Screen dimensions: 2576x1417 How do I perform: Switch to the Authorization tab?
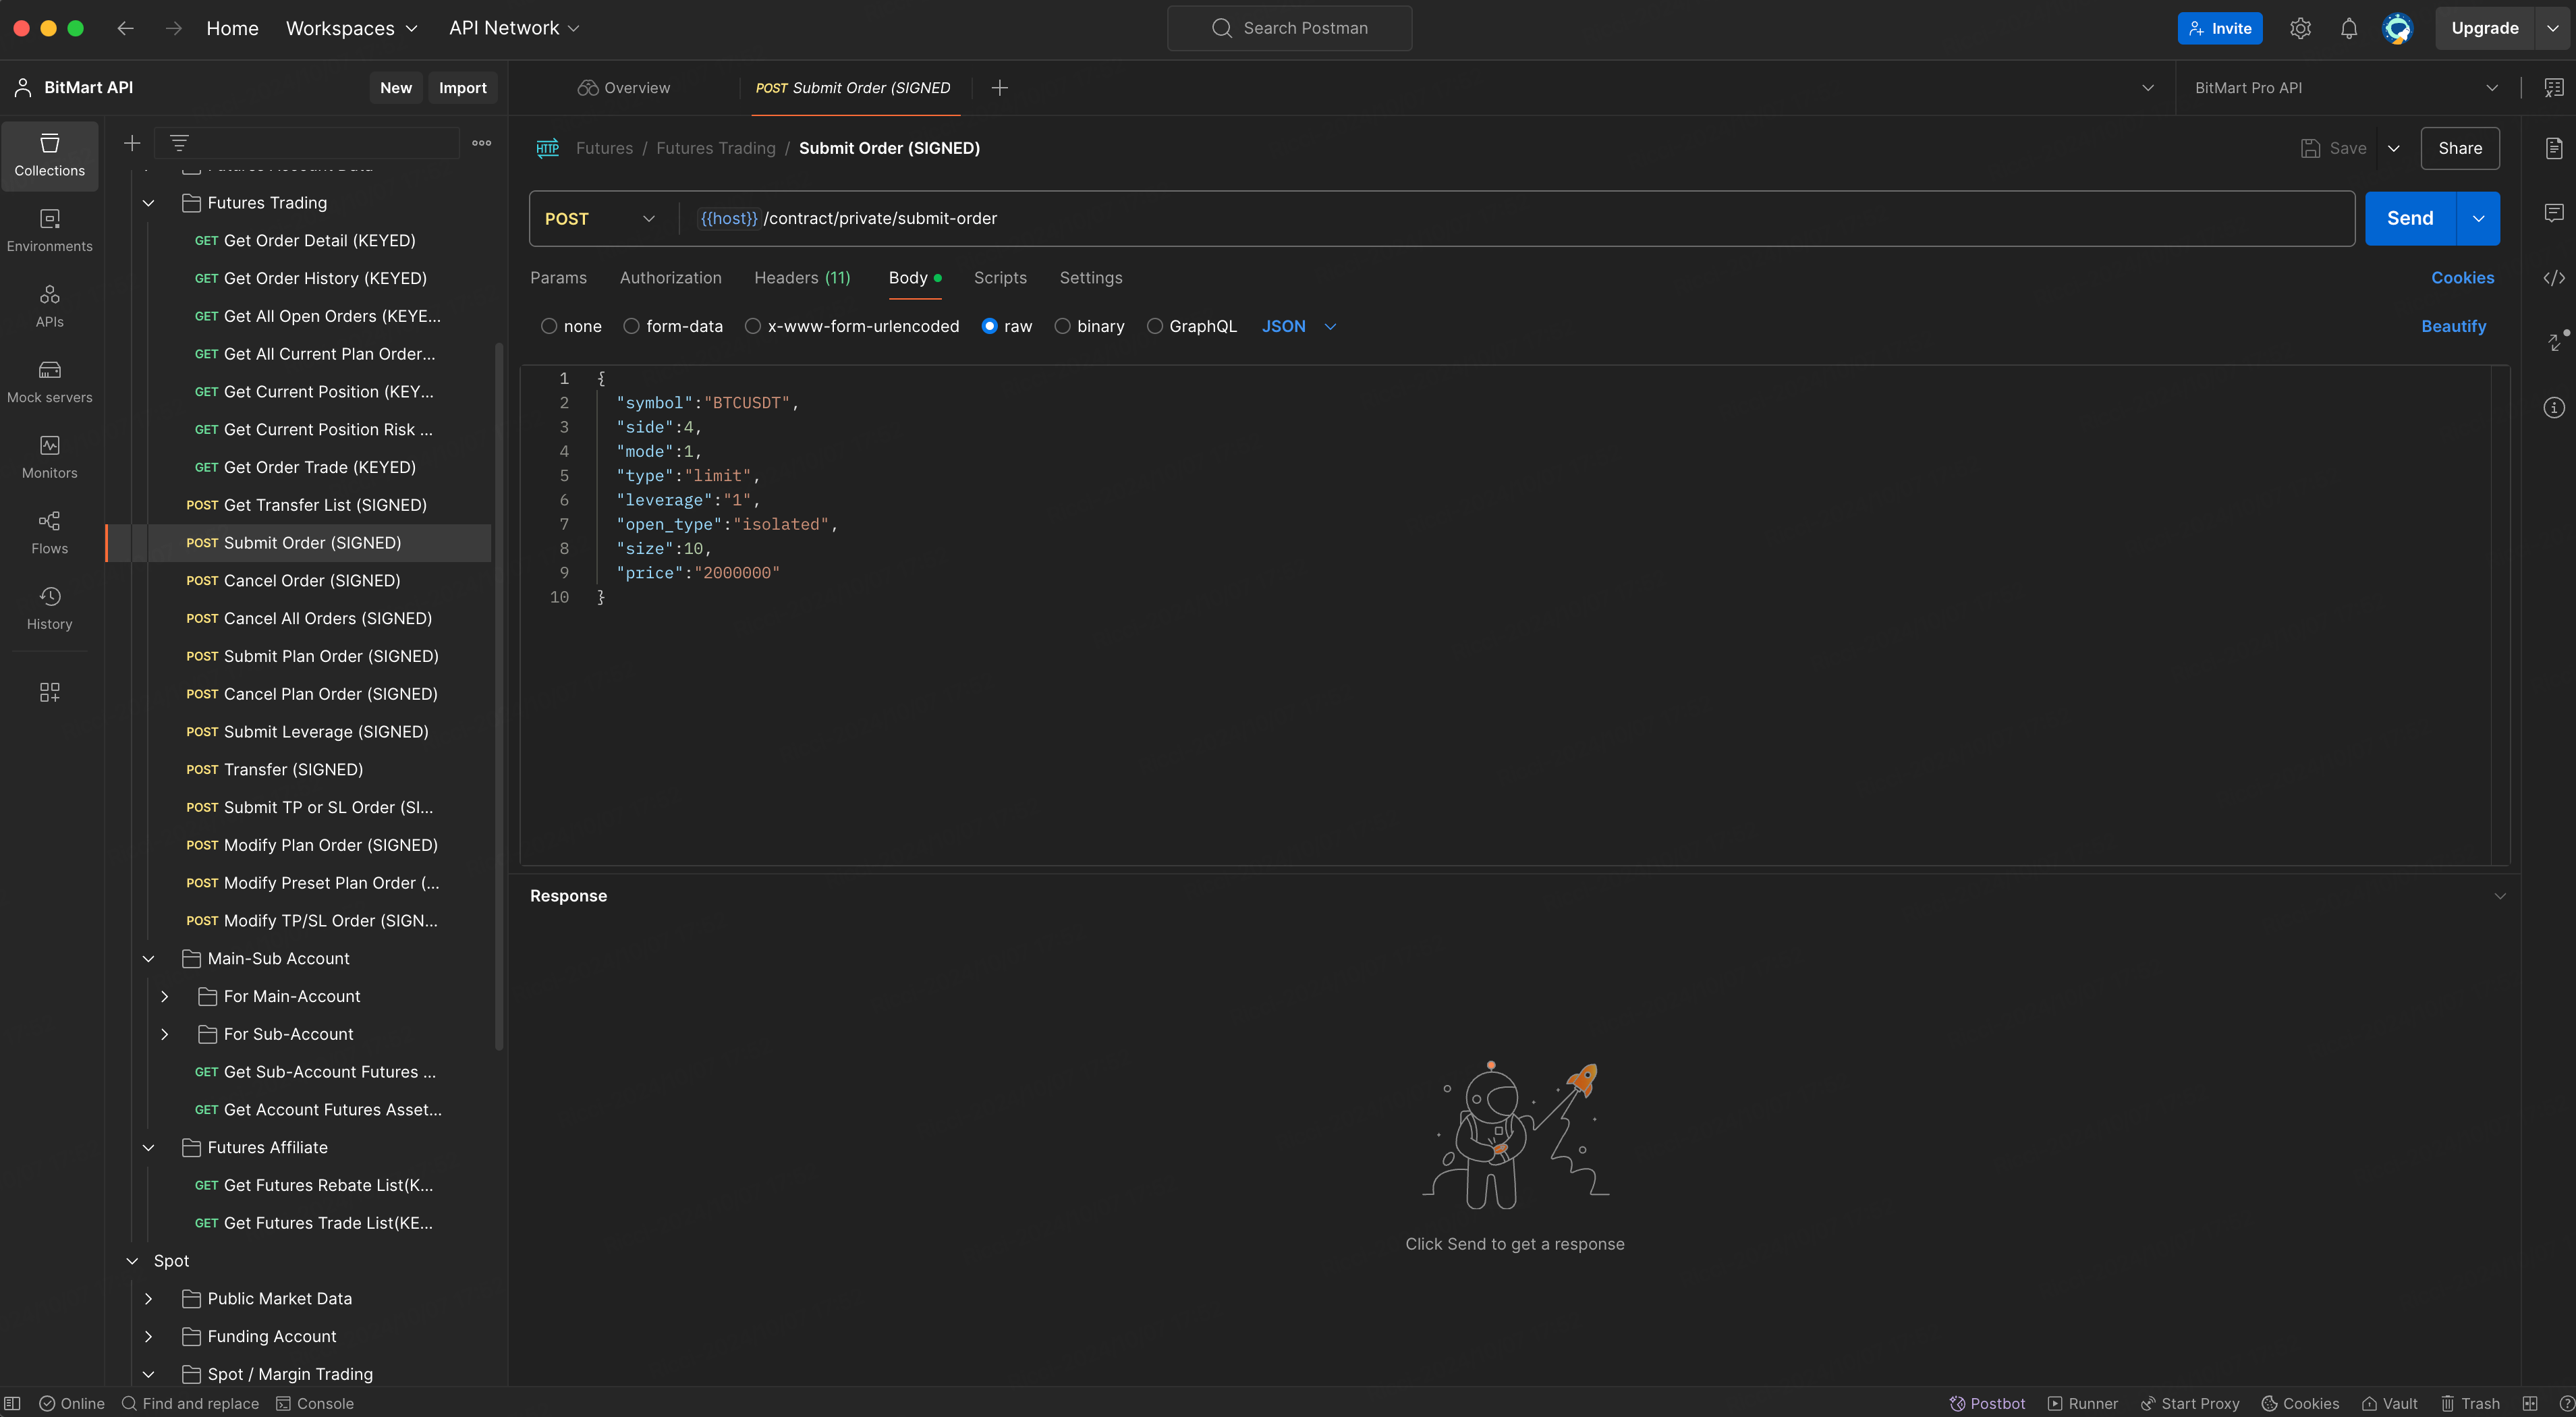point(670,278)
